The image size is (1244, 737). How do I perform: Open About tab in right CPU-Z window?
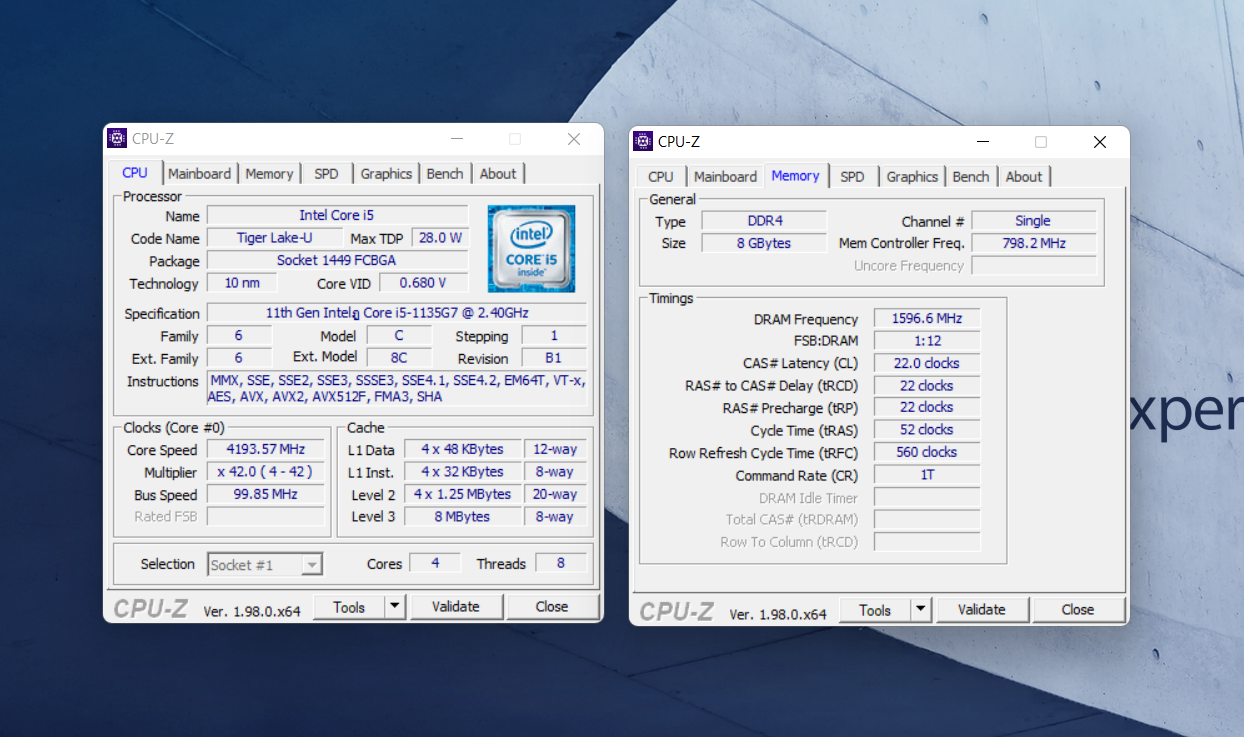click(1024, 177)
